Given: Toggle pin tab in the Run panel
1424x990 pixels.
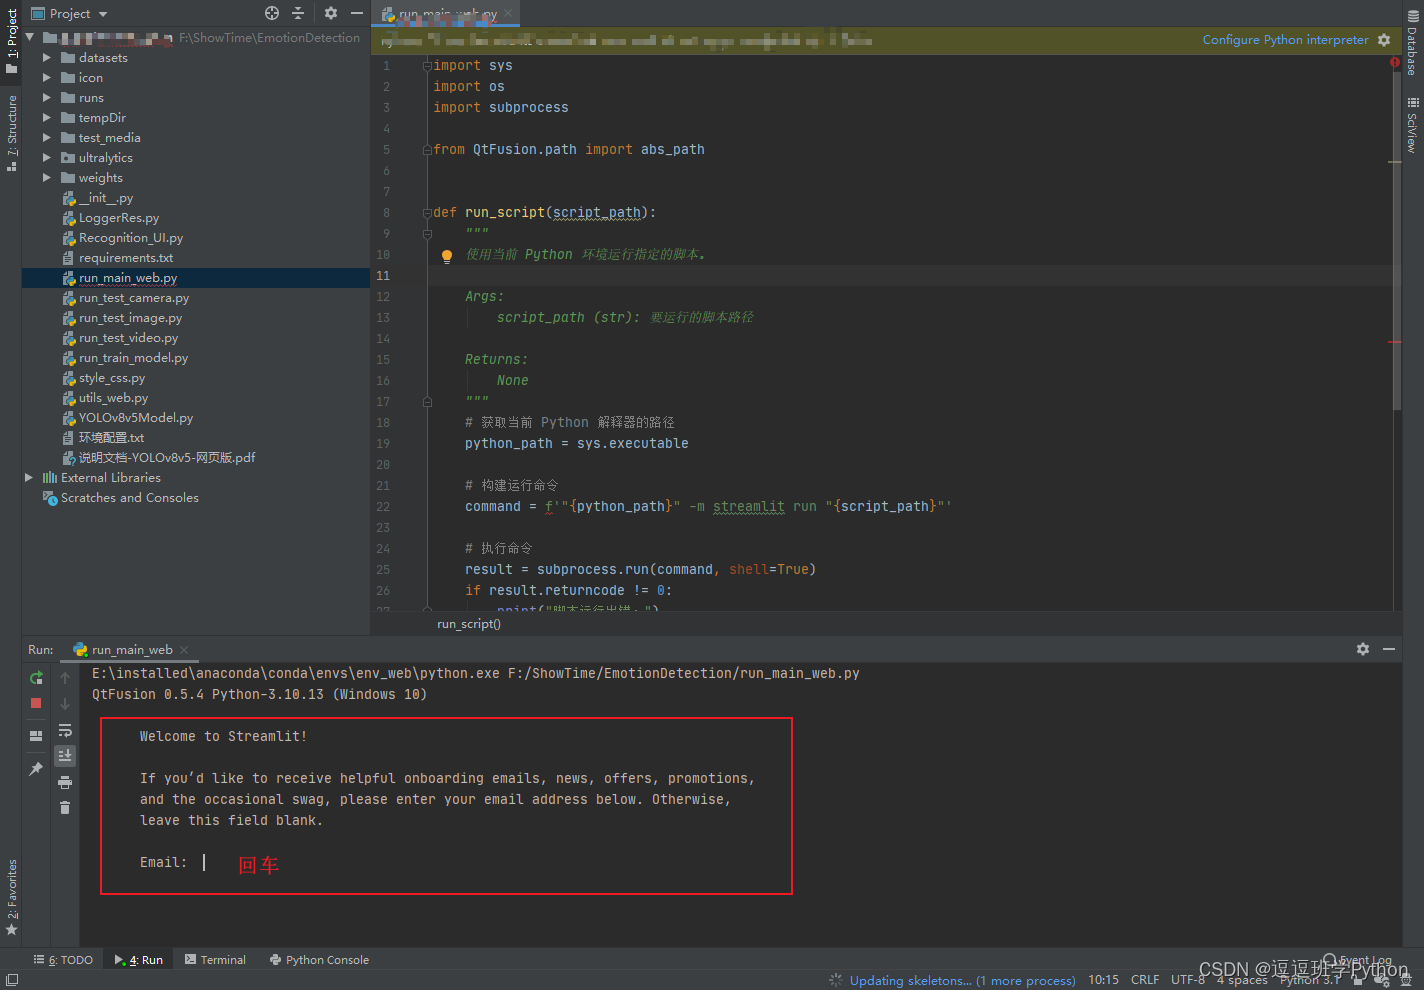Looking at the screenshot, I should pyautogui.click(x=36, y=768).
